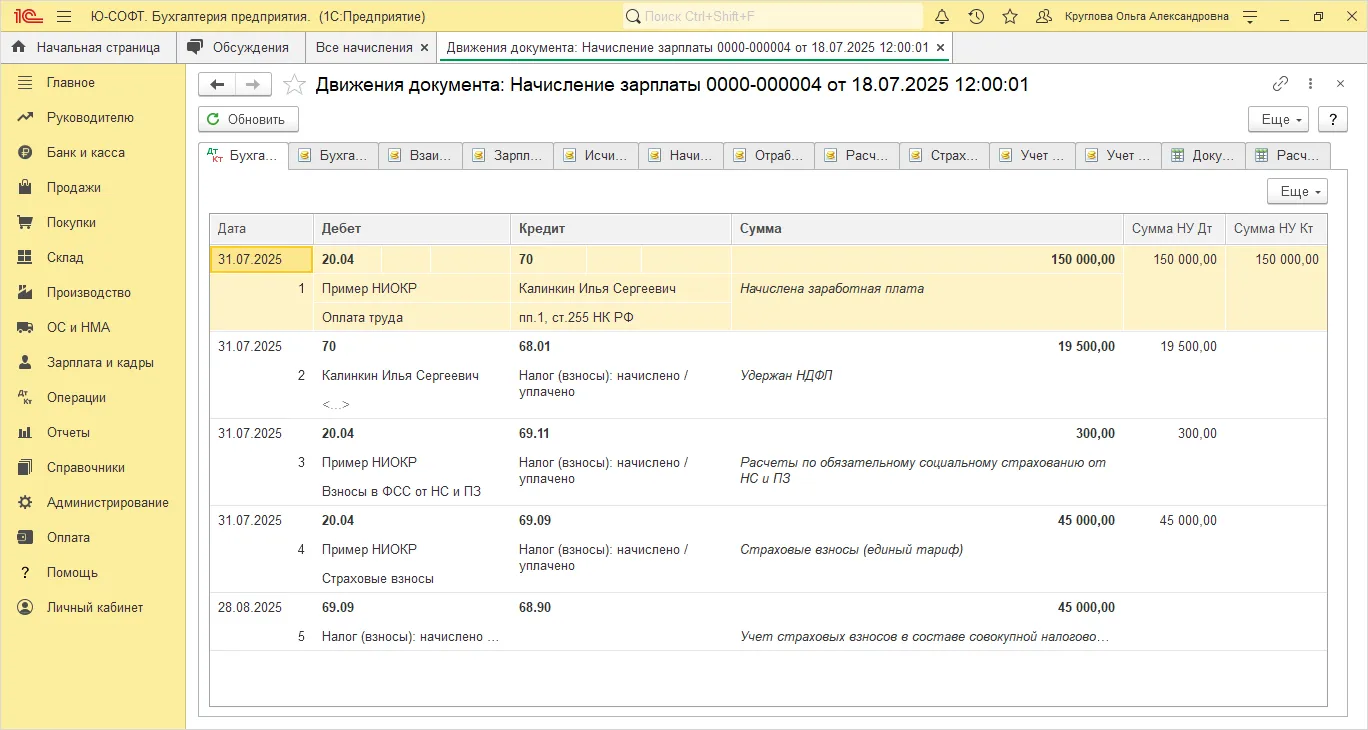Get link to this form icon
This screenshot has height=730, width=1368.
point(1280,85)
